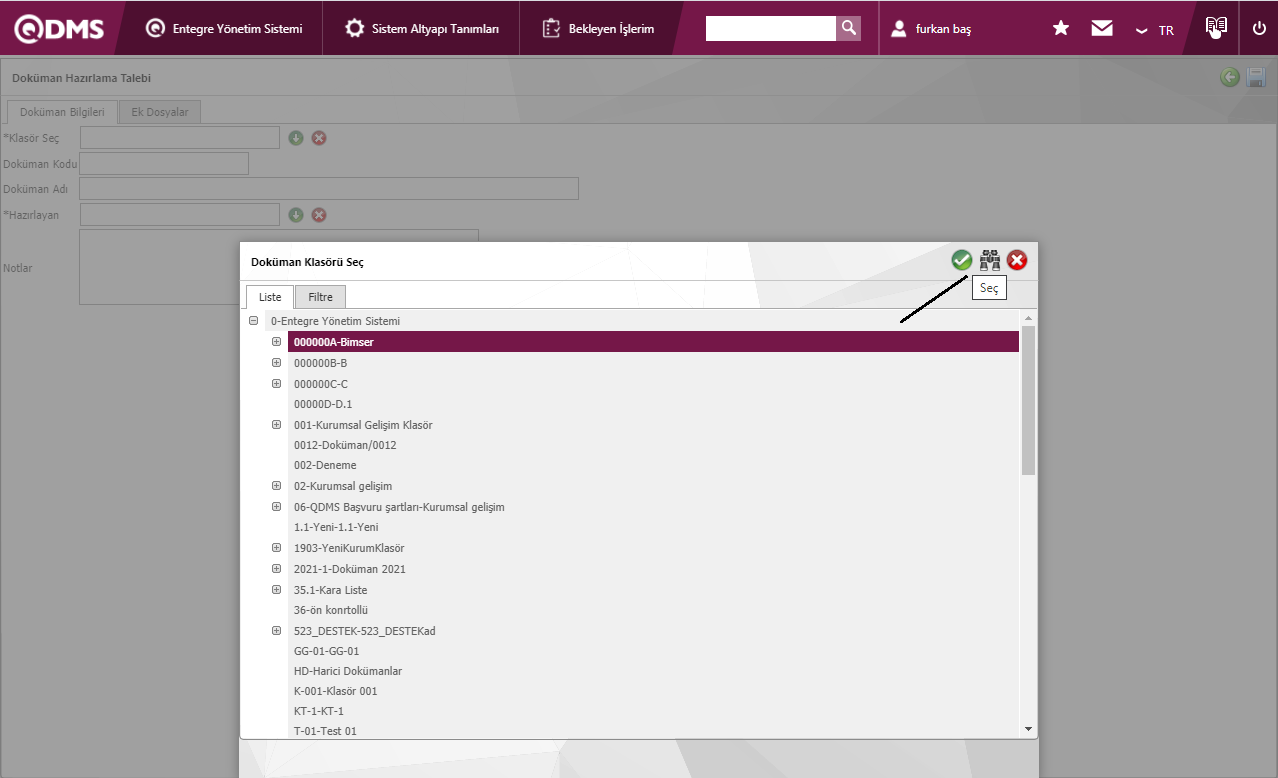Expand the 06-QDMS Başvuru şartları folder

[276, 506]
